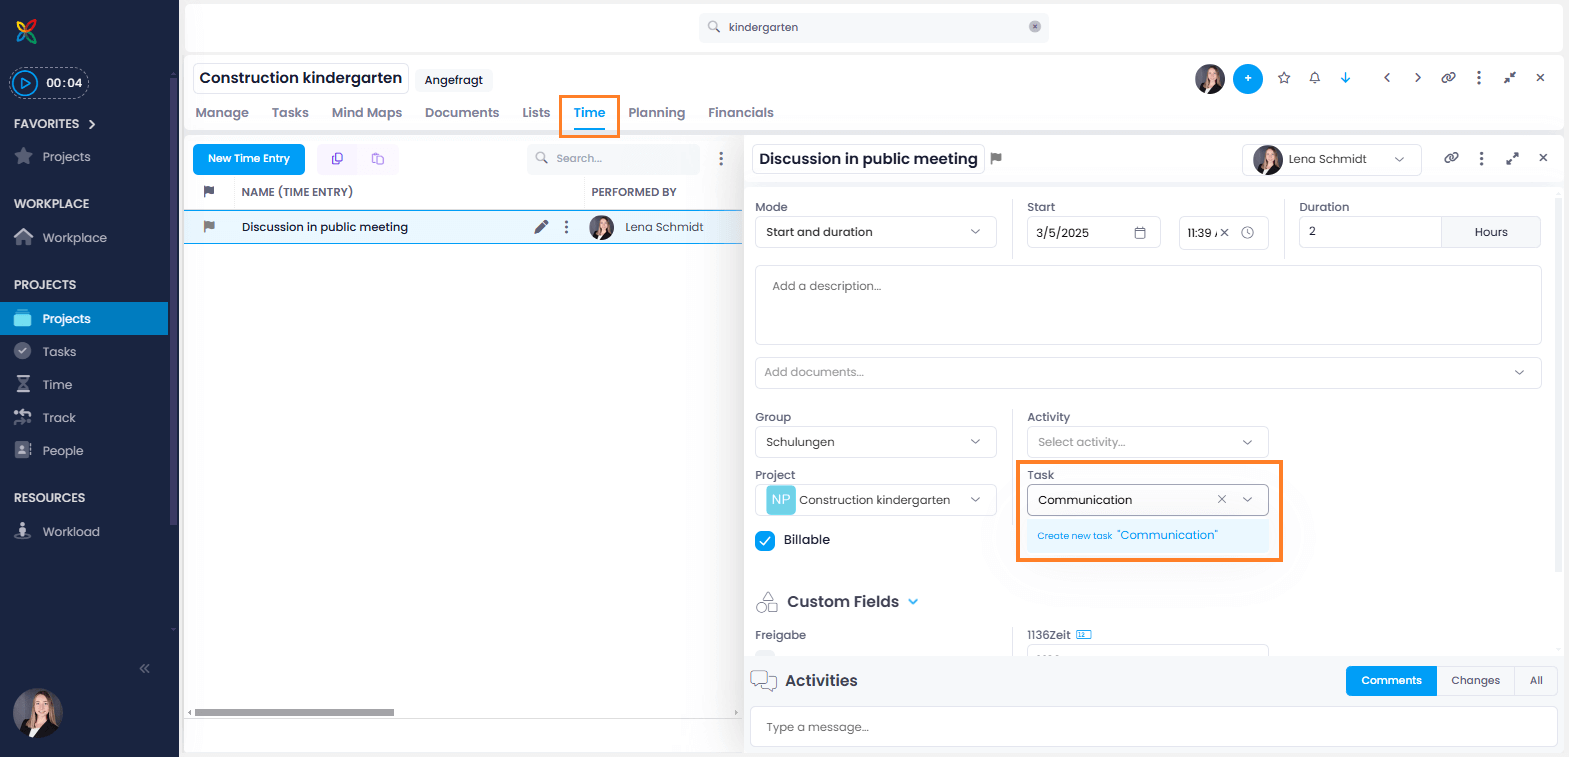The height and width of the screenshot is (757, 1569).
Task: Open time list more options menu
Action: (x=721, y=158)
